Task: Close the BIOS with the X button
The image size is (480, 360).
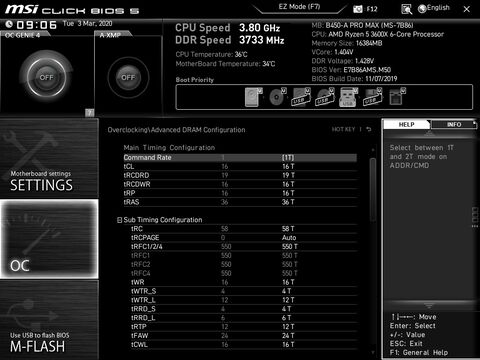Action: coord(467,9)
